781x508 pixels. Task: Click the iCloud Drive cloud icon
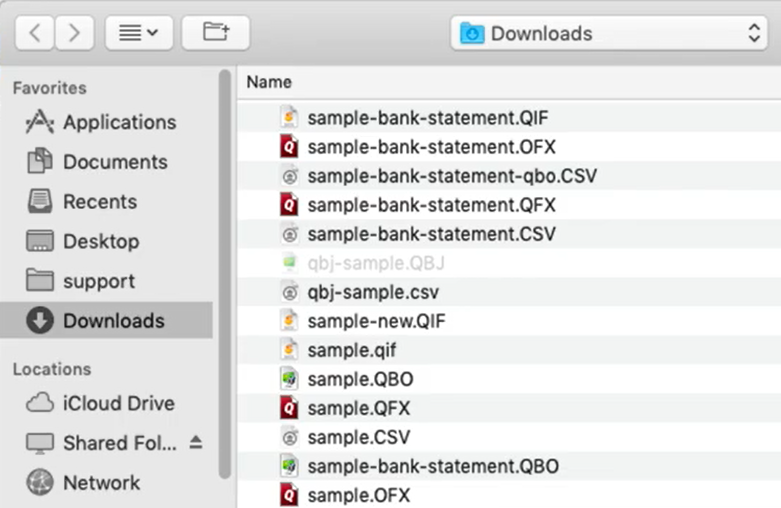[x=39, y=402]
